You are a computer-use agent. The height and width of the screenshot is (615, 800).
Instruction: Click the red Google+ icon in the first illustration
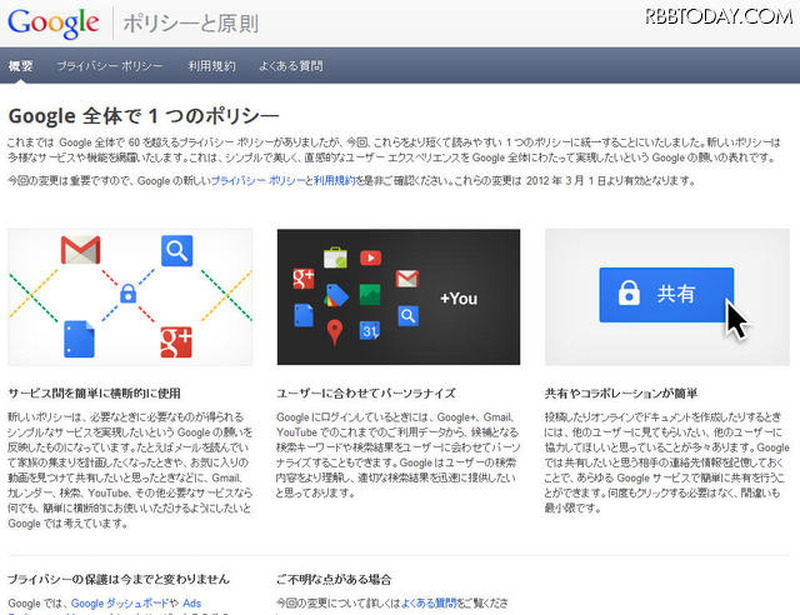pos(176,340)
